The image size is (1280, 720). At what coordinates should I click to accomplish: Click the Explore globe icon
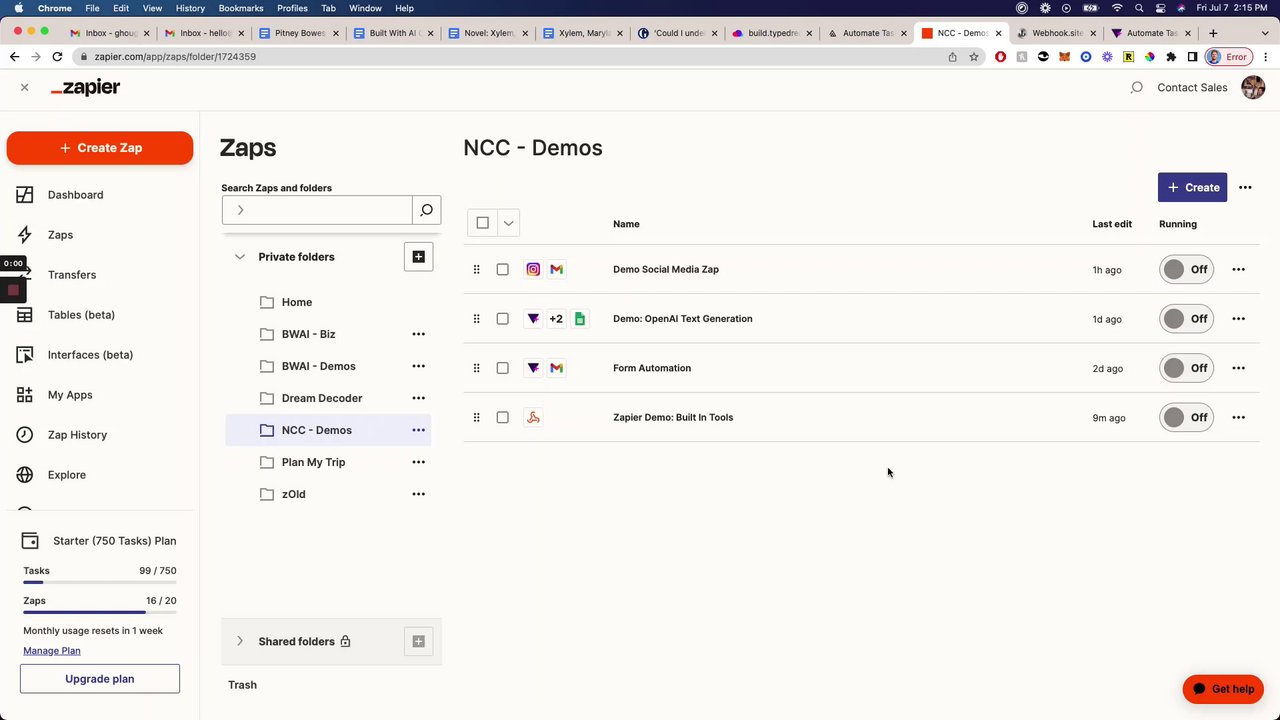click(25, 475)
